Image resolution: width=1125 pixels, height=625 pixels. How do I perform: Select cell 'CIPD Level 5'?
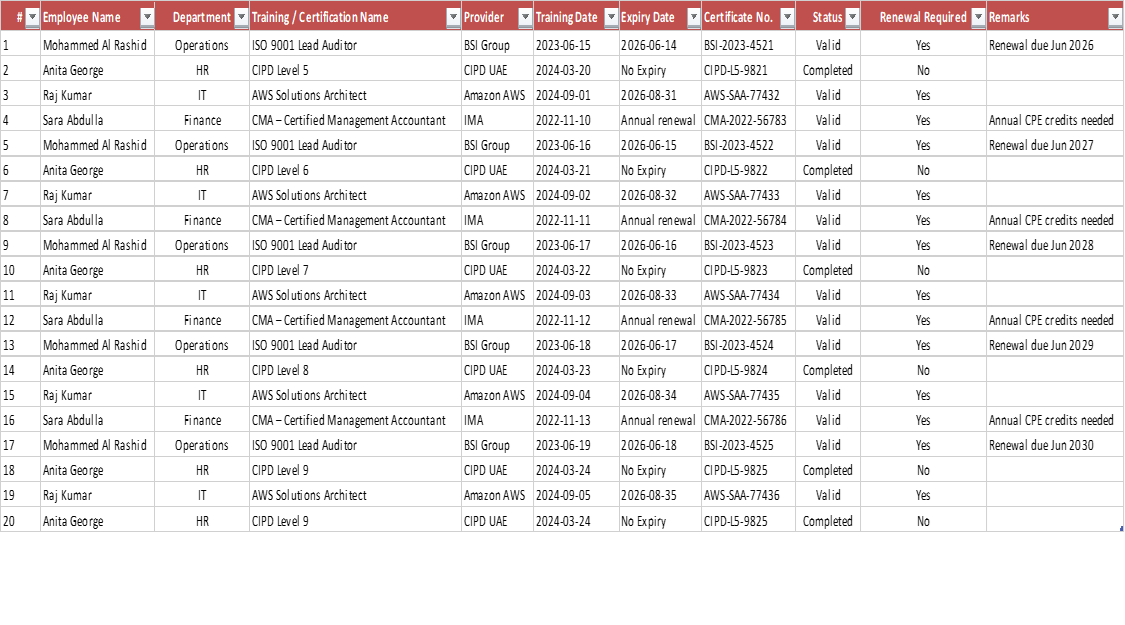point(355,70)
